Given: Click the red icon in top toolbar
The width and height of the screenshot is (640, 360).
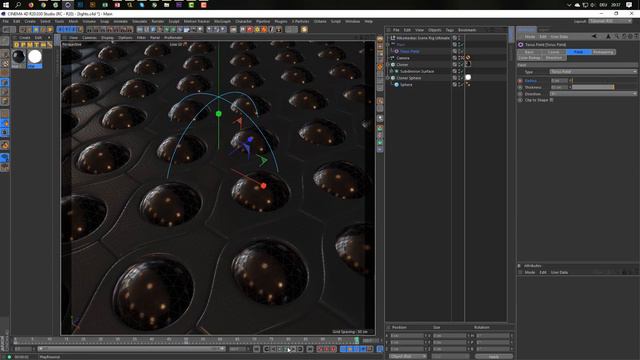Looking at the screenshot, I should click(x=249, y=29).
